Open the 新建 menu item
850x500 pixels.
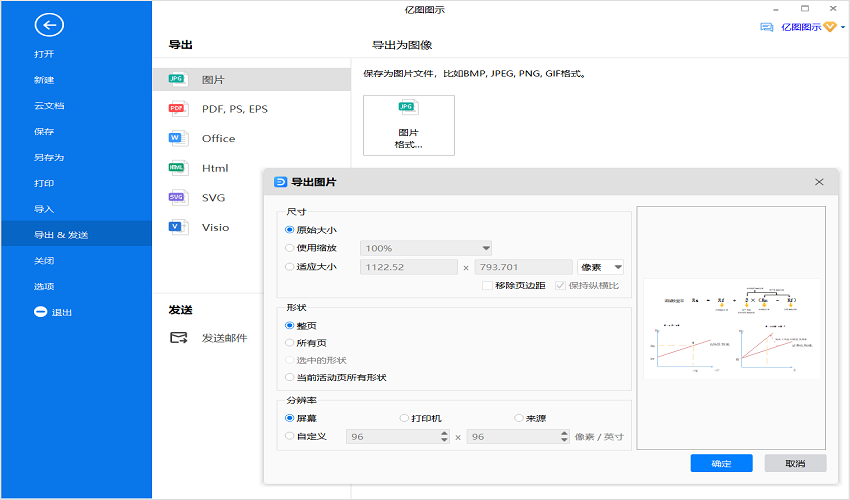tap(44, 80)
